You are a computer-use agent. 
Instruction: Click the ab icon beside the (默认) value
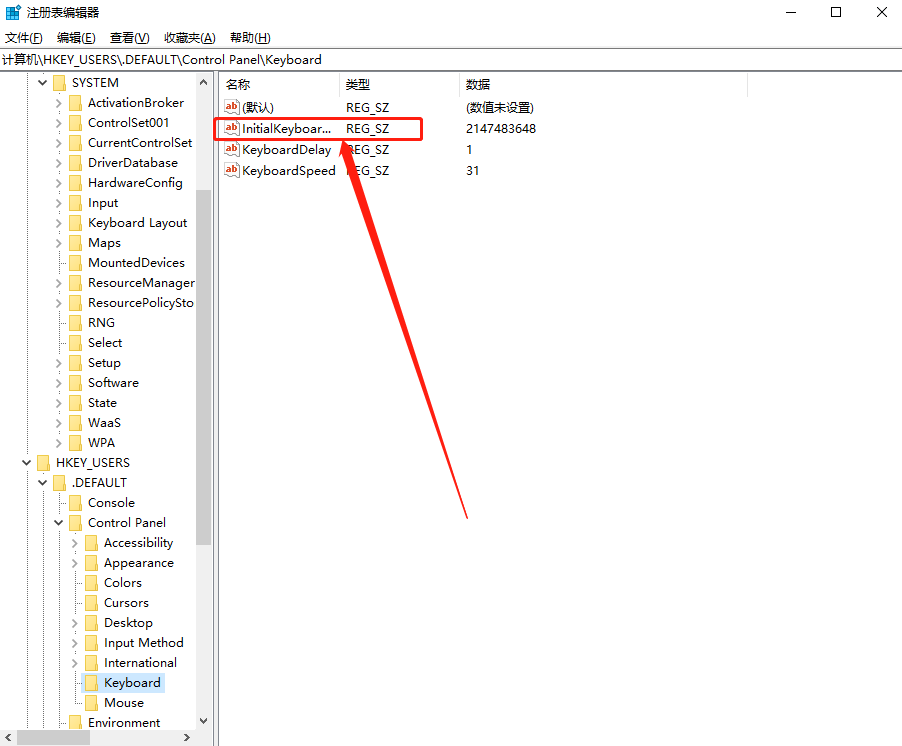(x=232, y=107)
